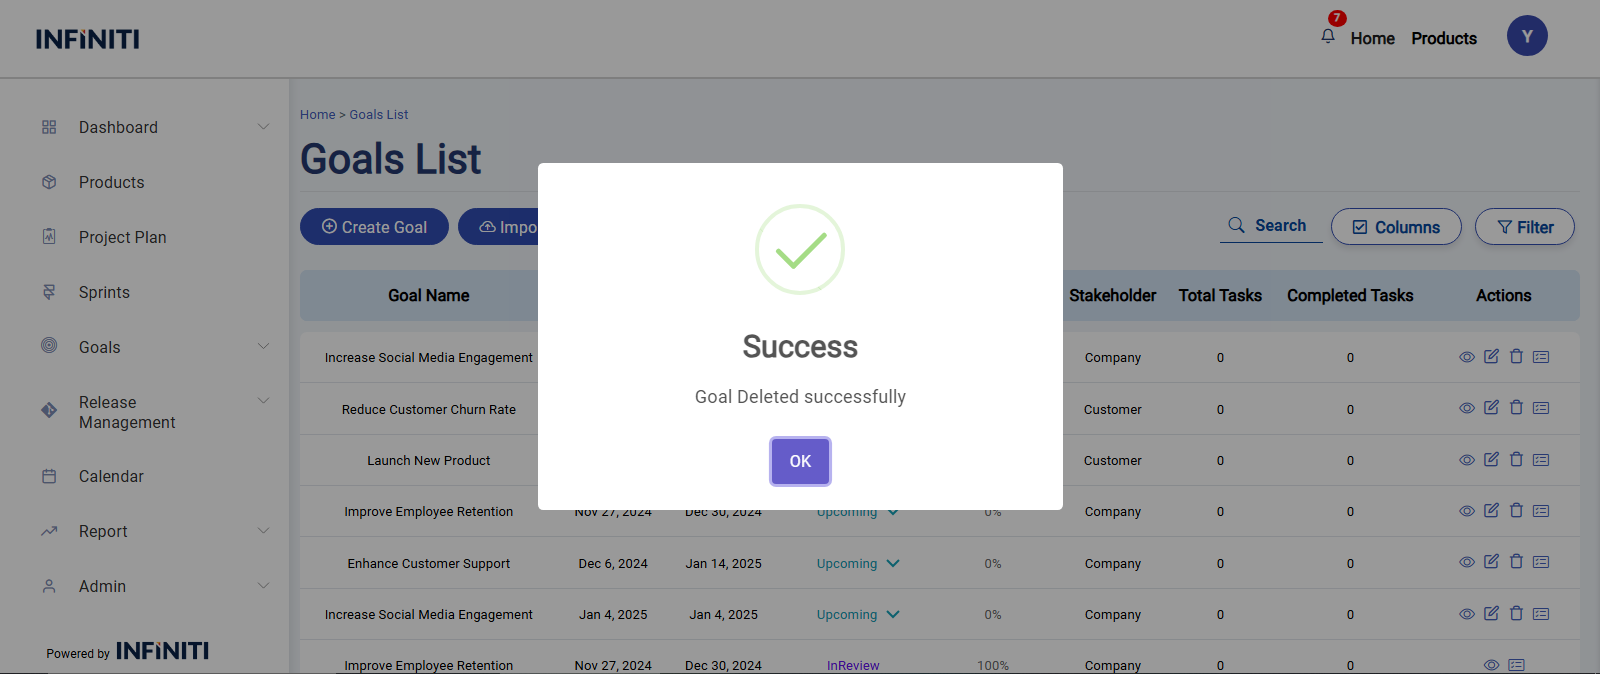Click the Search field
This screenshot has width=1600, height=674.
[x=1271, y=226]
